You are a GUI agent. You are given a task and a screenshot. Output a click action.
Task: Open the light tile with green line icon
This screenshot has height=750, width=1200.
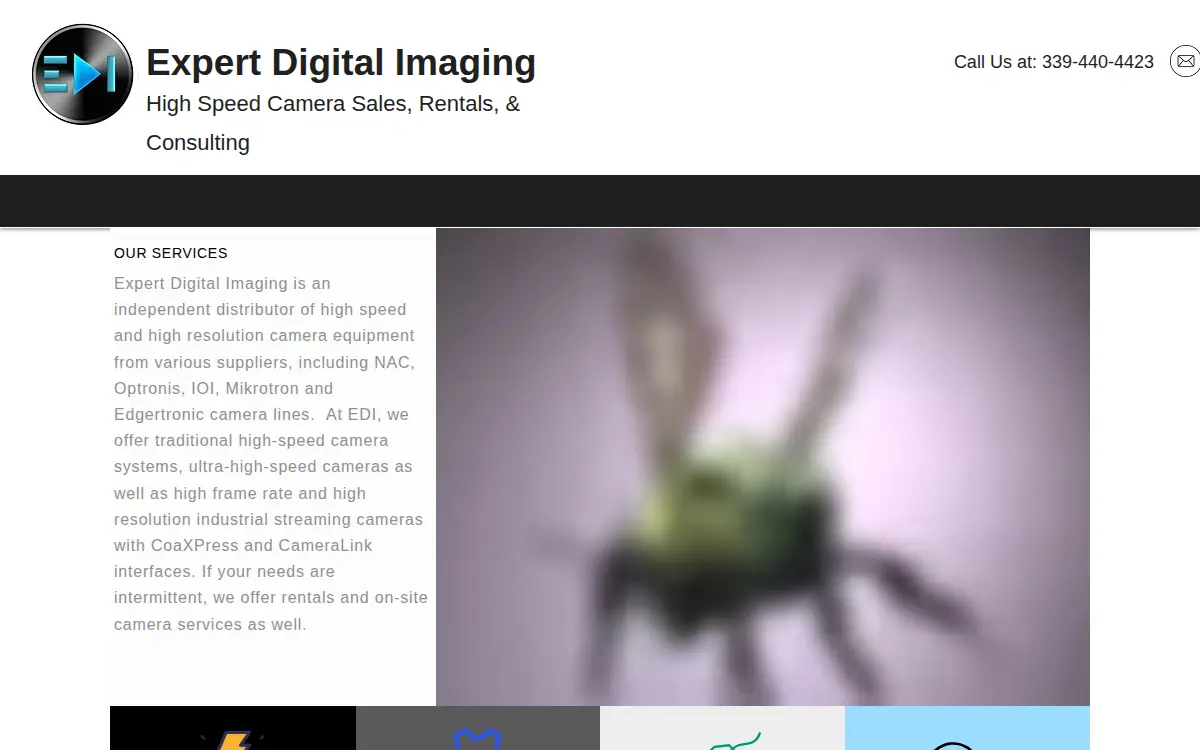722,728
